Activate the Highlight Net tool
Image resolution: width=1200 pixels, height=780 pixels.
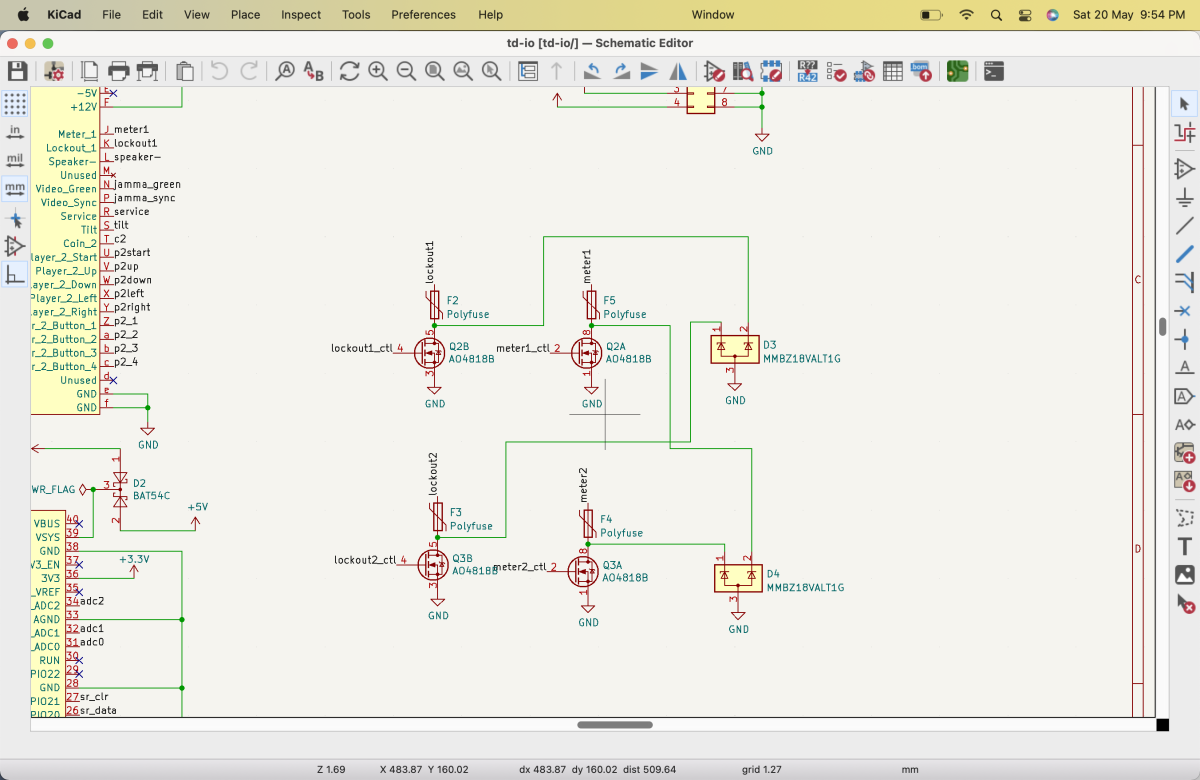(x=1185, y=132)
